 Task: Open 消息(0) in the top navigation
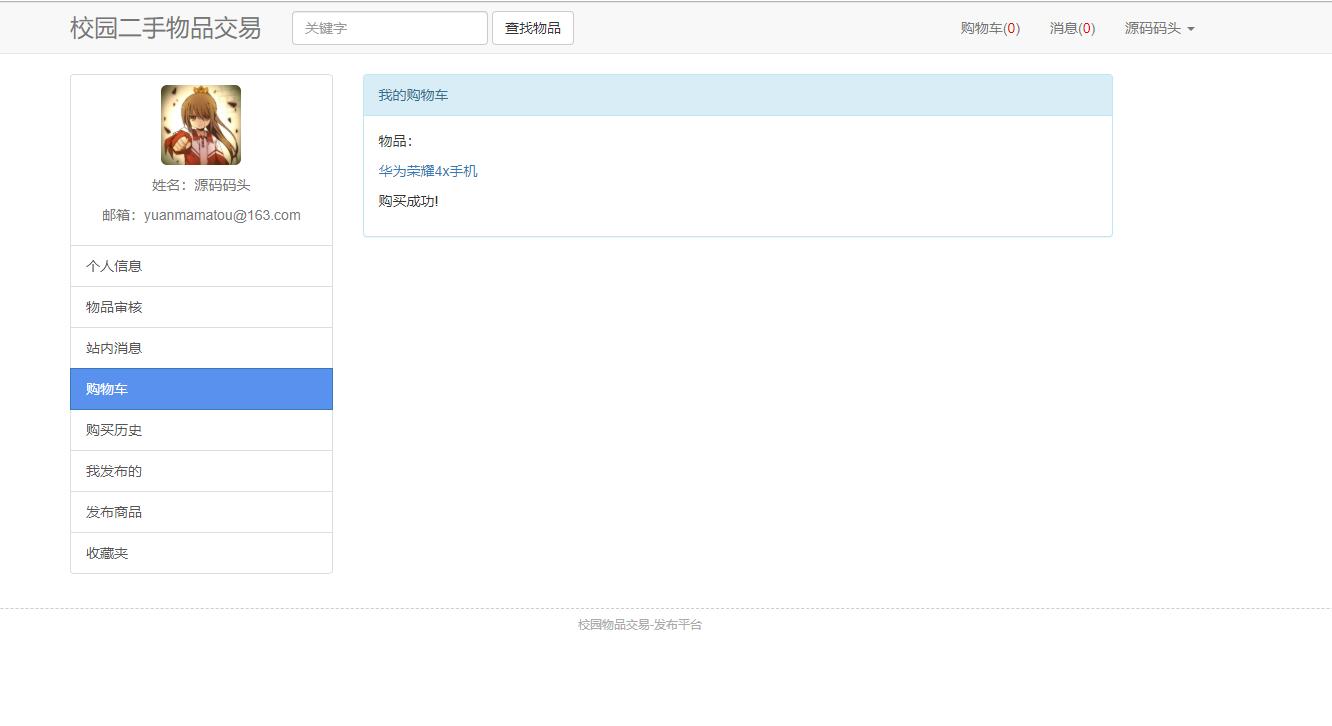tap(1071, 28)
